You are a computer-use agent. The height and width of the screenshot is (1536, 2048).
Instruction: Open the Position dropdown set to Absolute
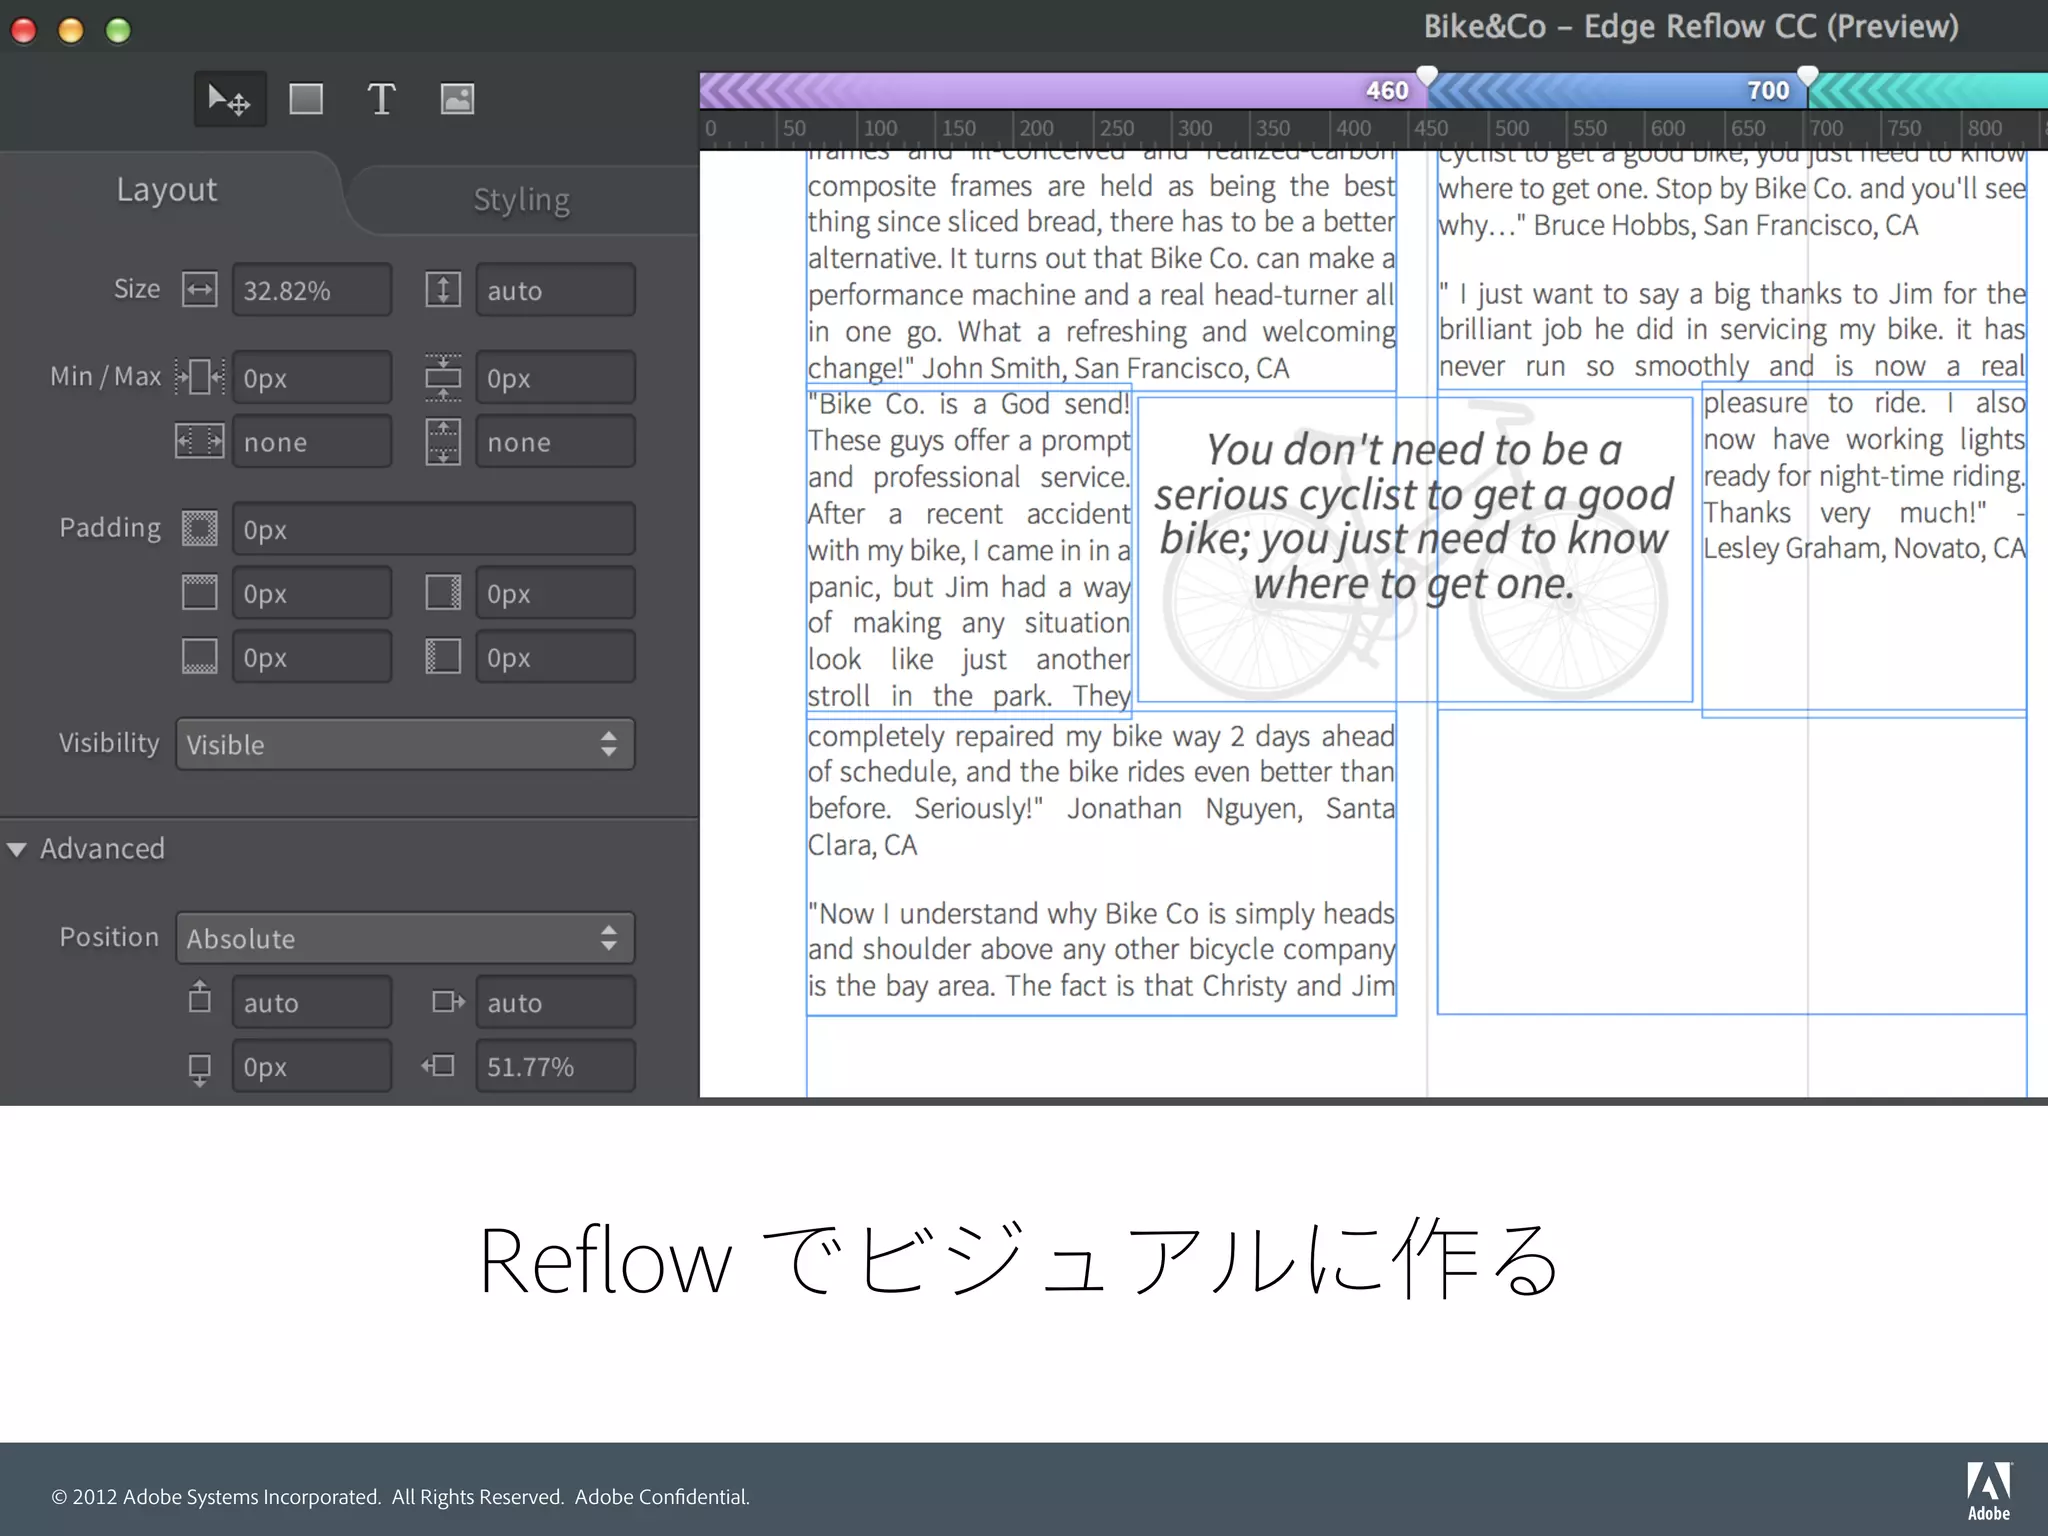[405, 938]
